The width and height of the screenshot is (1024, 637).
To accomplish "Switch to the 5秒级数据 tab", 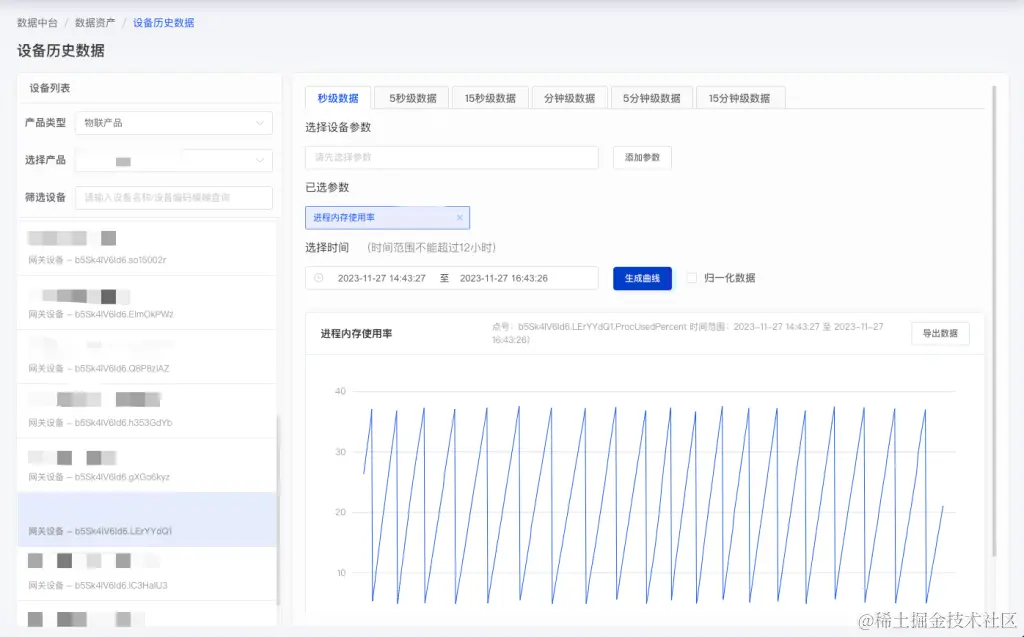I will pyautogui.click(x=409, y=97).
